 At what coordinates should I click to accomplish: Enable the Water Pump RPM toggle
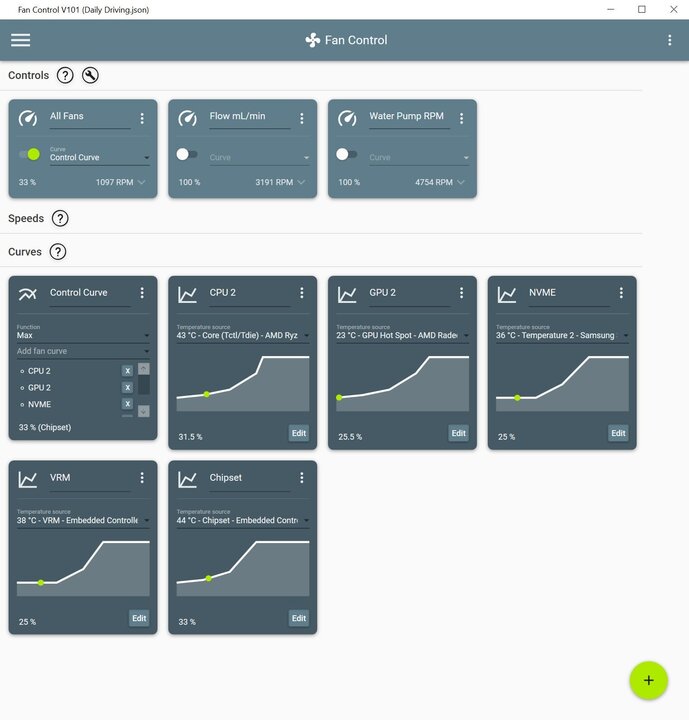(x=346, y=154)
